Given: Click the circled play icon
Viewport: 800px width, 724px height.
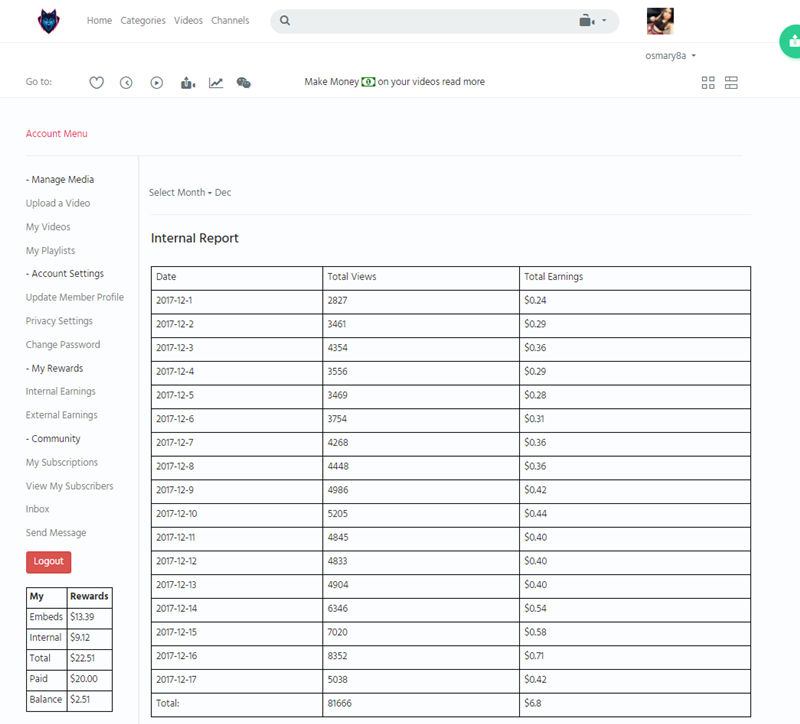Looking at the screenshot, I should tap(157, 83).
